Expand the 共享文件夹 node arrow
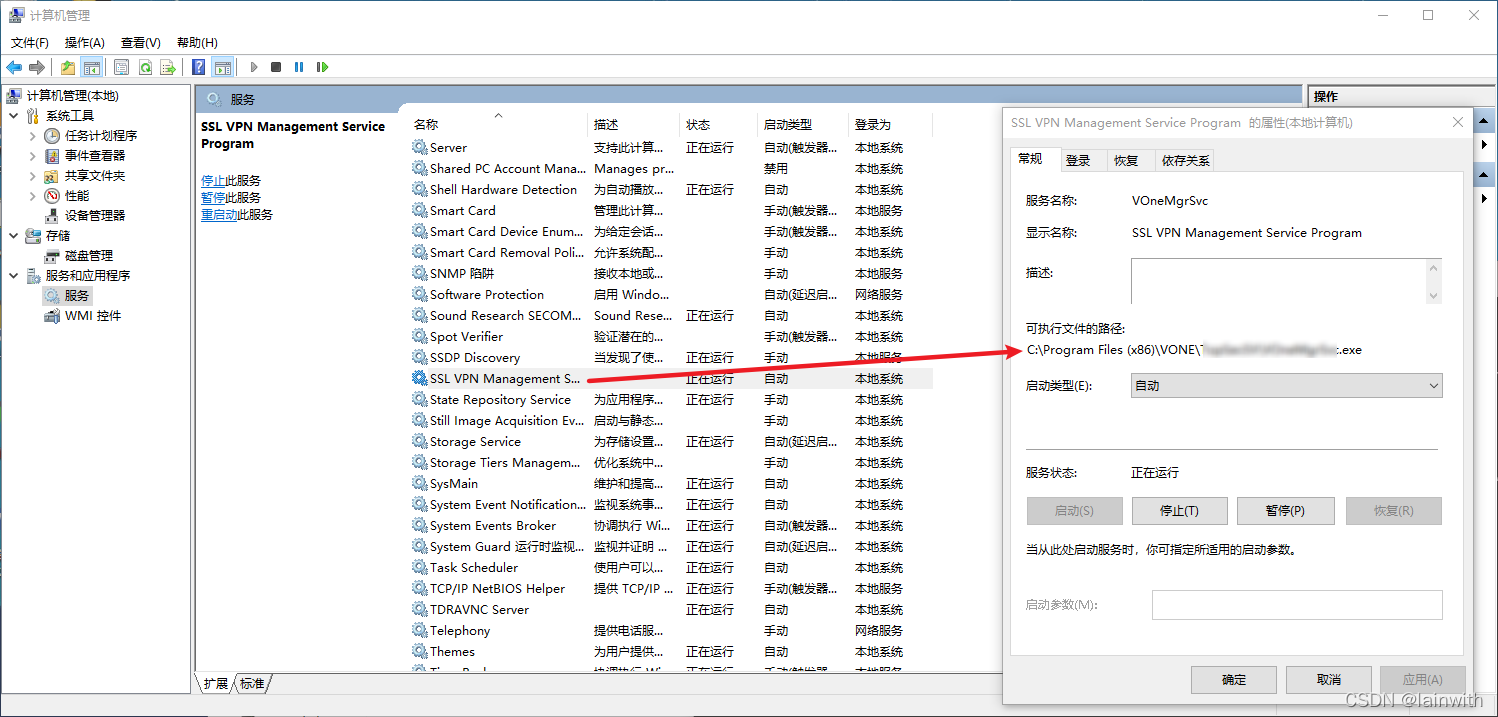 33,176
